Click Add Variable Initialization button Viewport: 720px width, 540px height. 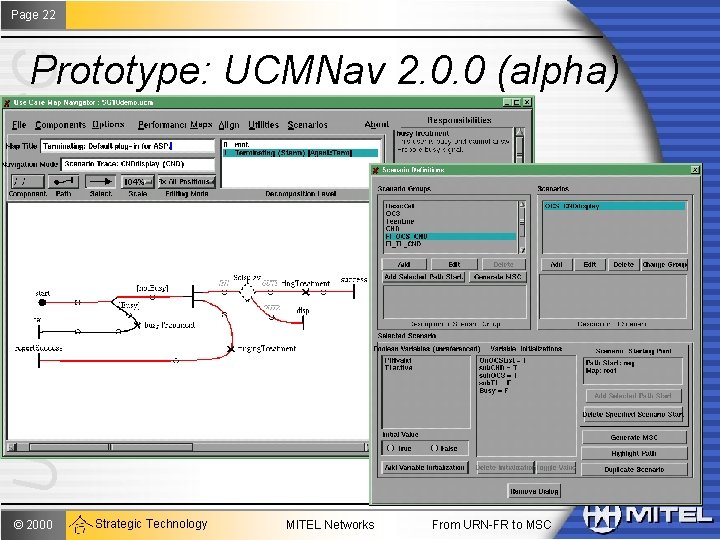click(x=425, y=467)
